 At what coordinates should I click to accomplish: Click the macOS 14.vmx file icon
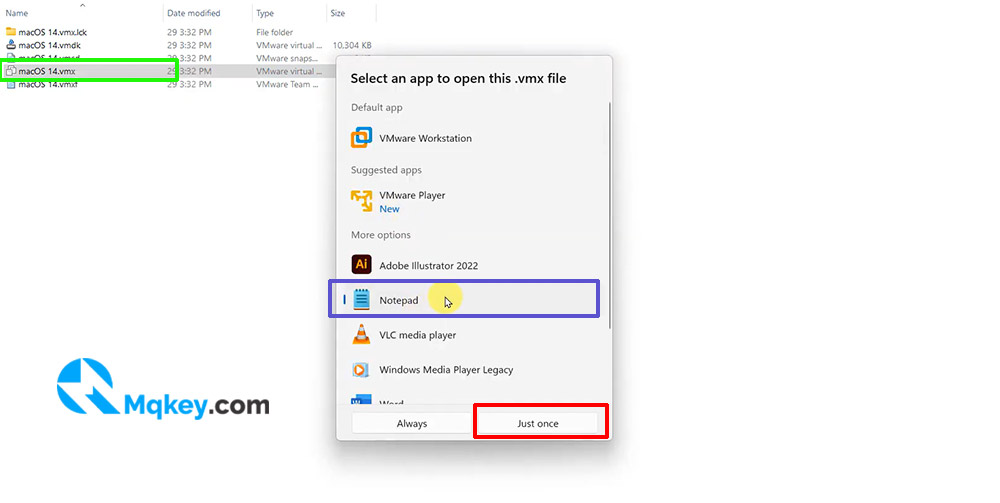[x=10, y=71]
